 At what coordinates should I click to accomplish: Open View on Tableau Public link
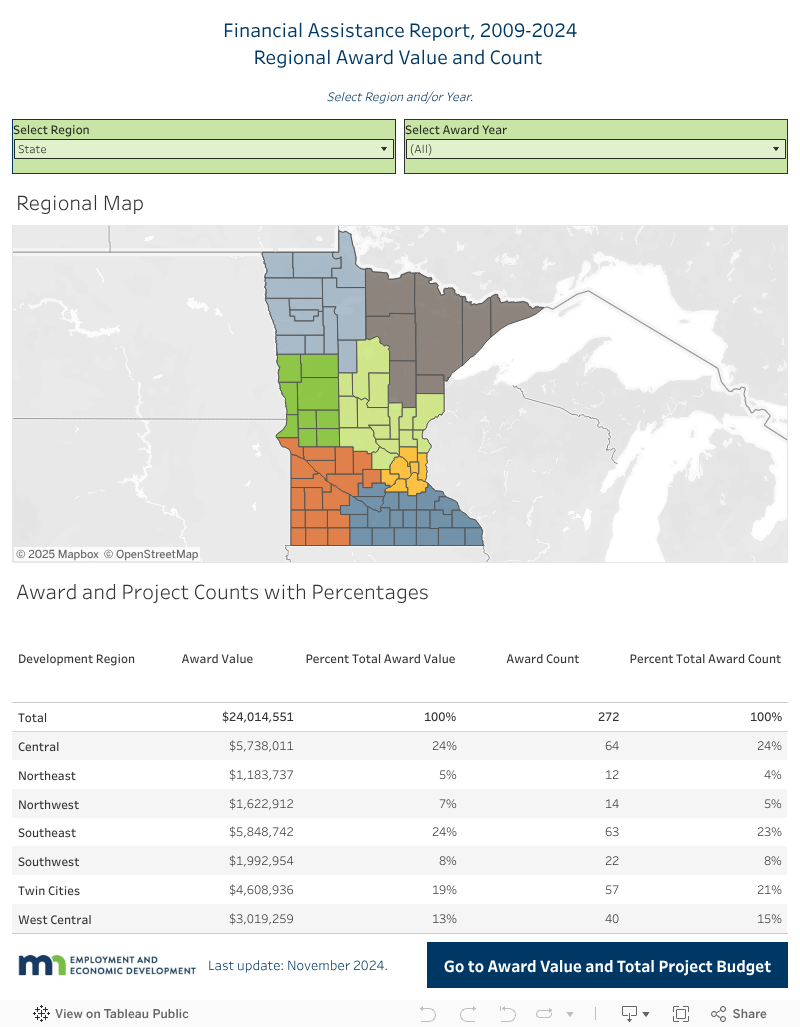point(121,1013)
